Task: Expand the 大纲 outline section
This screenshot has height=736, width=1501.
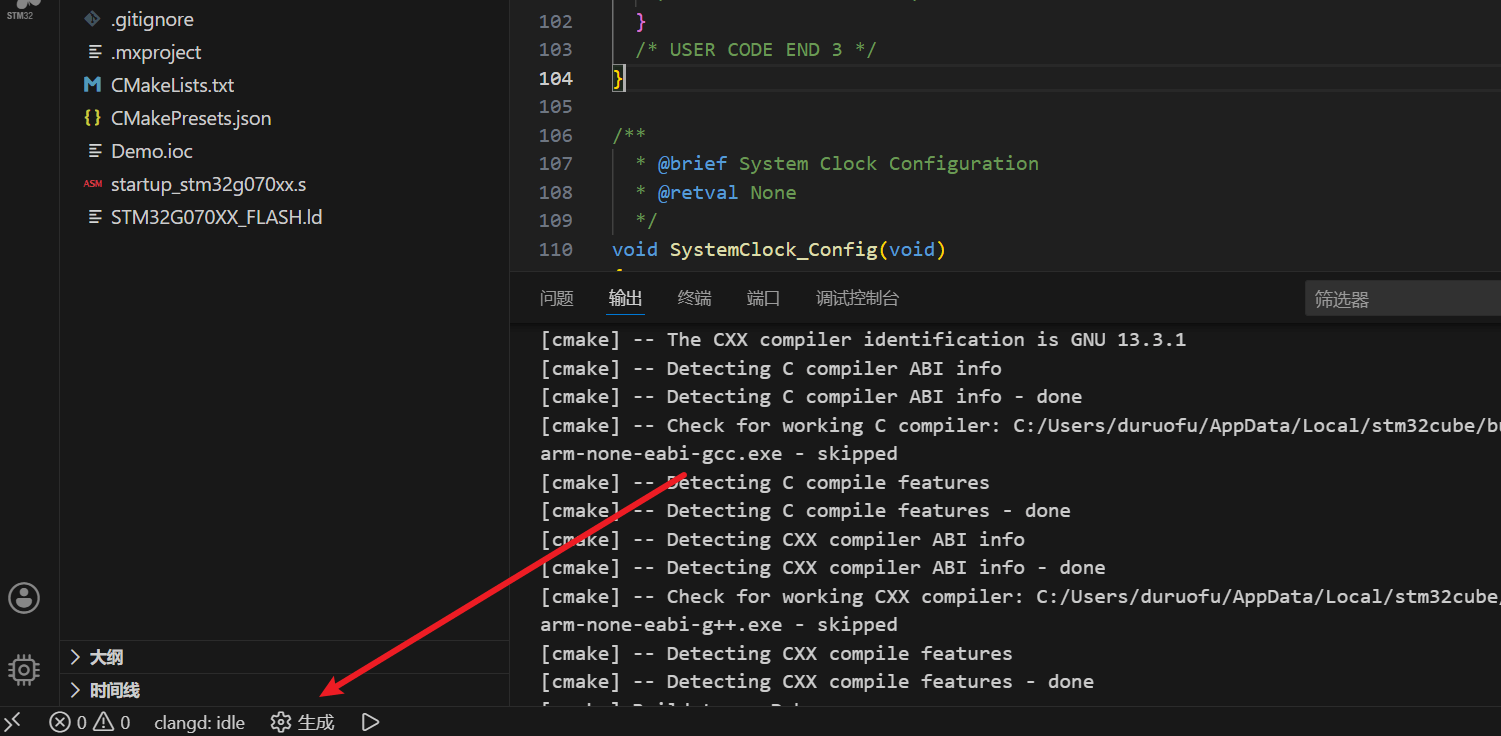Action: 106,657
